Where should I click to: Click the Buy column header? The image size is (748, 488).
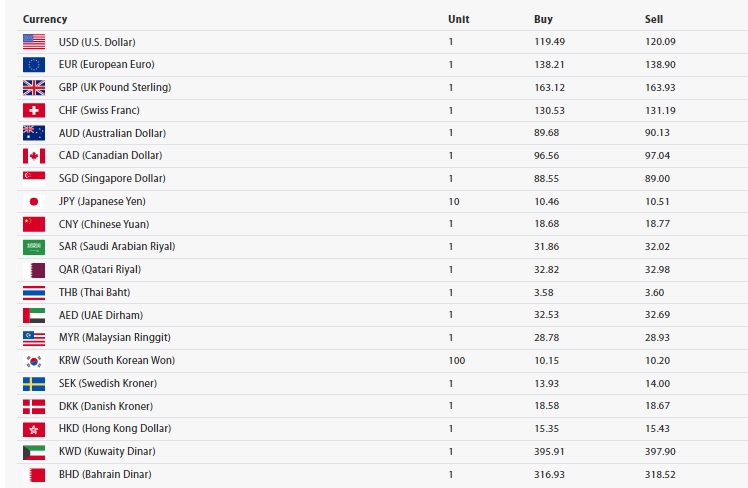(543, 19)
